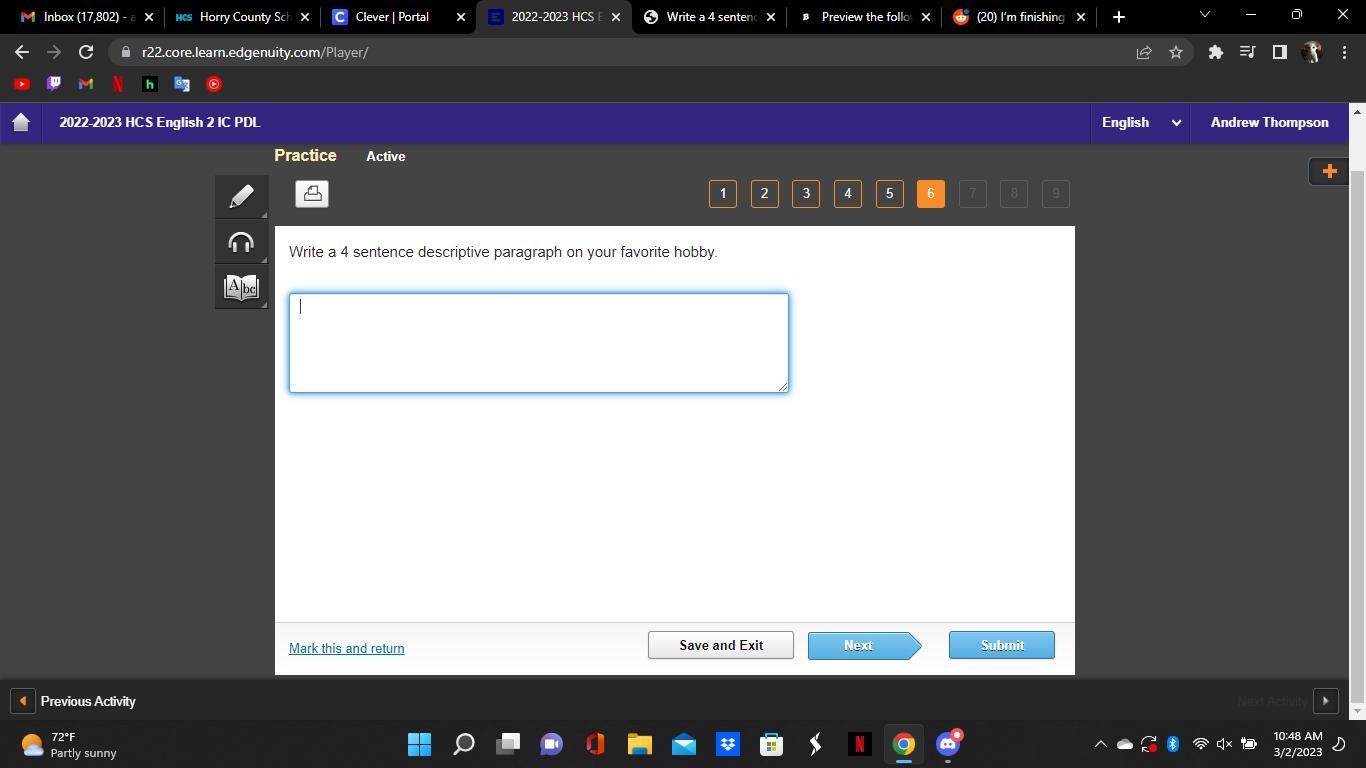The width and height of the screenshot is (1366, 768).
Task: Open the Abc glossary book tool
Action: pos(241,288)
